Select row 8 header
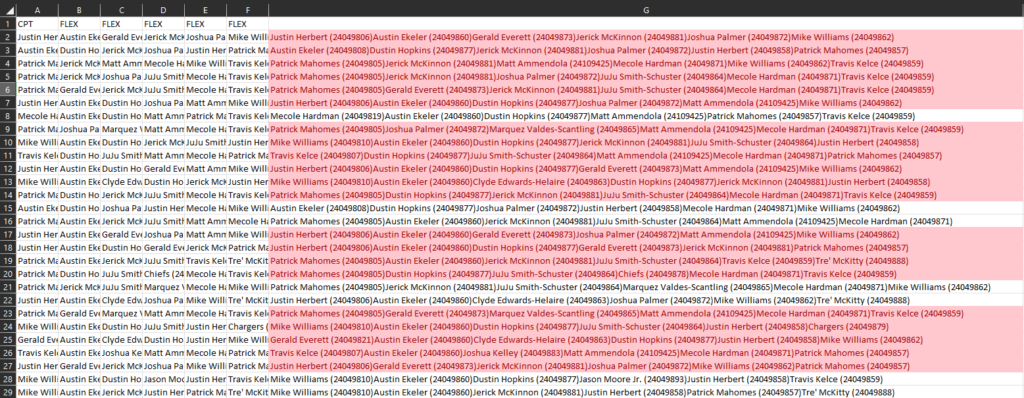The height and width of the screenshot is (398, 1024). (8, 116)
